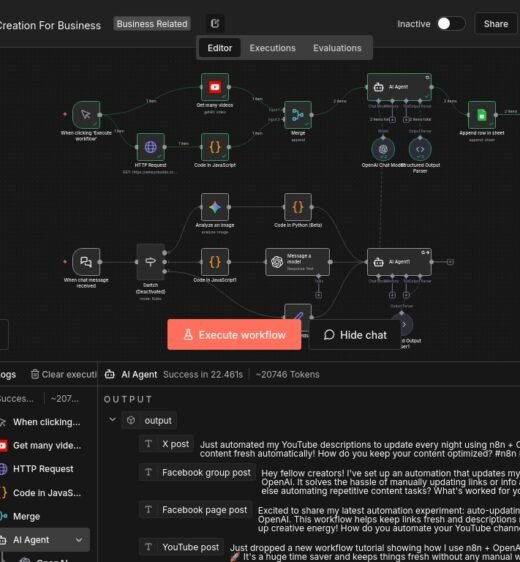Image resolution: width=520 pixels, height=562 pixels.
Task: Select the top-row 'Code in JavaScript' node
Action: point(215,147)
